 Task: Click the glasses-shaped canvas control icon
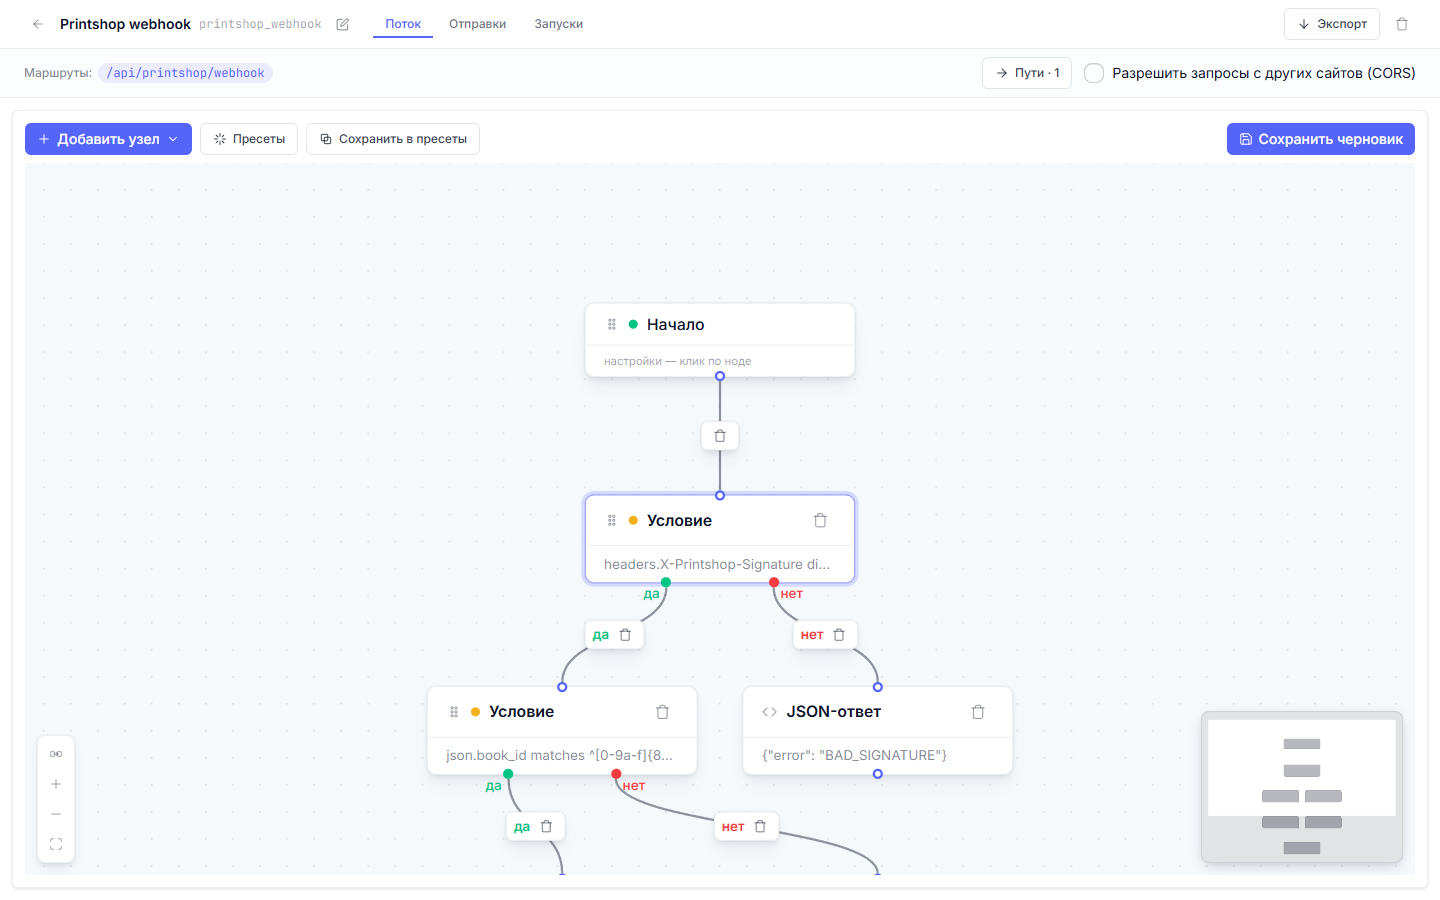pos(56,754)
